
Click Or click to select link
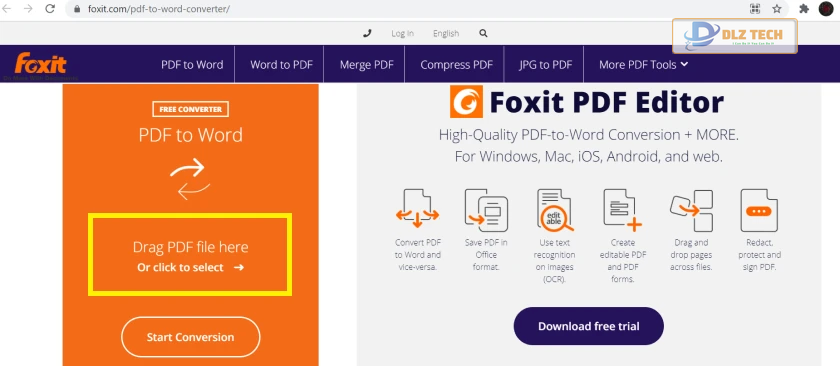(190, 267)
